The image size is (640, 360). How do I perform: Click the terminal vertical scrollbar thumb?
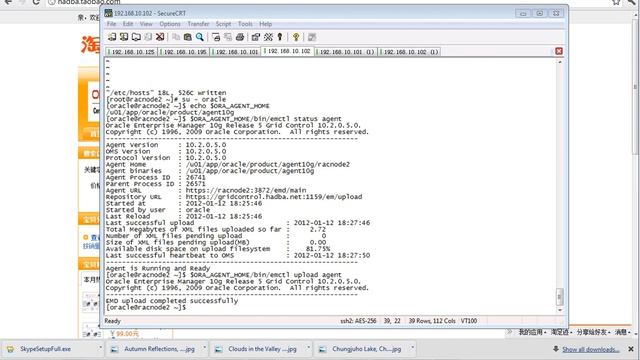(560, 297)
